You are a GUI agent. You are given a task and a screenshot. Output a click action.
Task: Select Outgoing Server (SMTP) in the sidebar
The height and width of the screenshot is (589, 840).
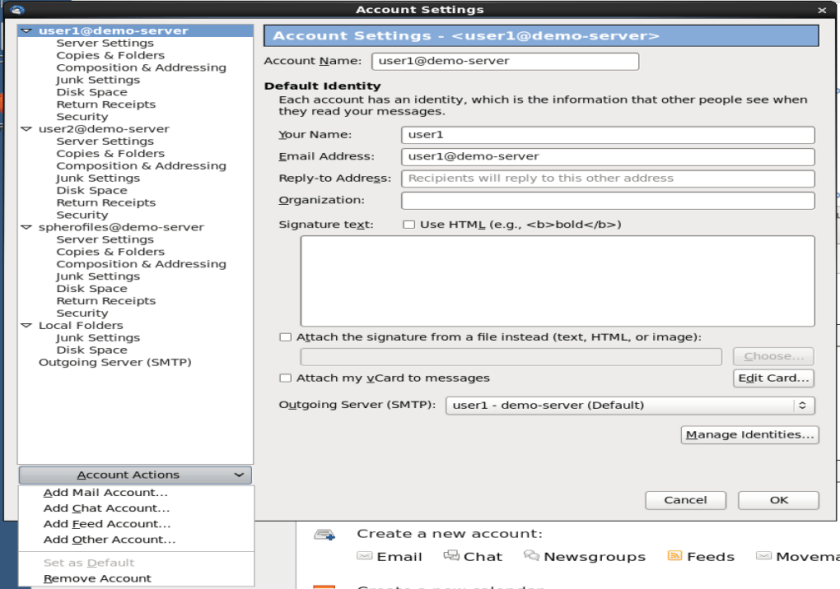tap(114, 362)
